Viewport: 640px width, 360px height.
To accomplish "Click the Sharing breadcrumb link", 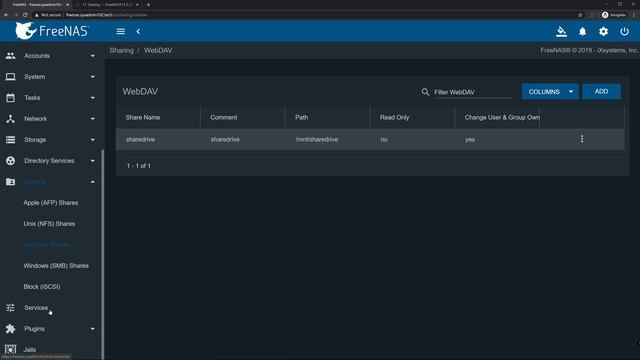I will click(121, 51).
